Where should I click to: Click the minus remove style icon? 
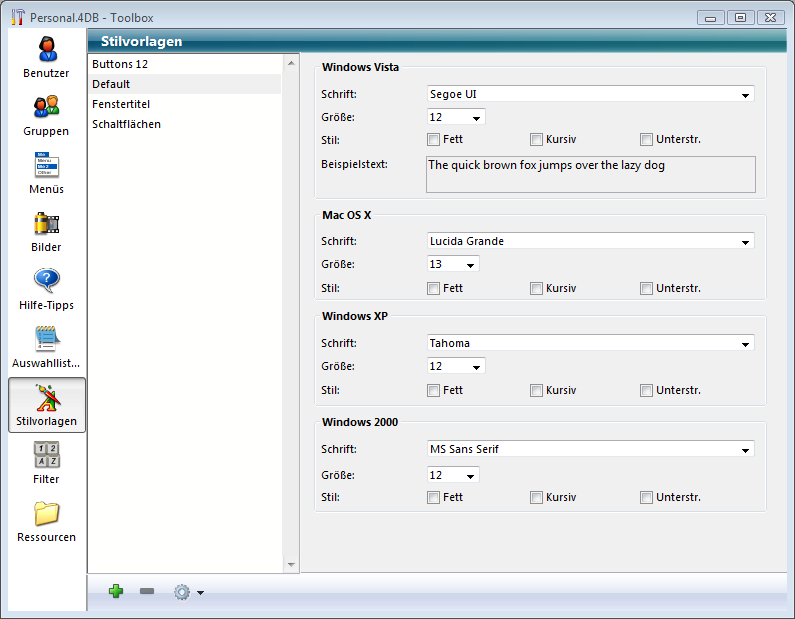(x=147, y=592)
